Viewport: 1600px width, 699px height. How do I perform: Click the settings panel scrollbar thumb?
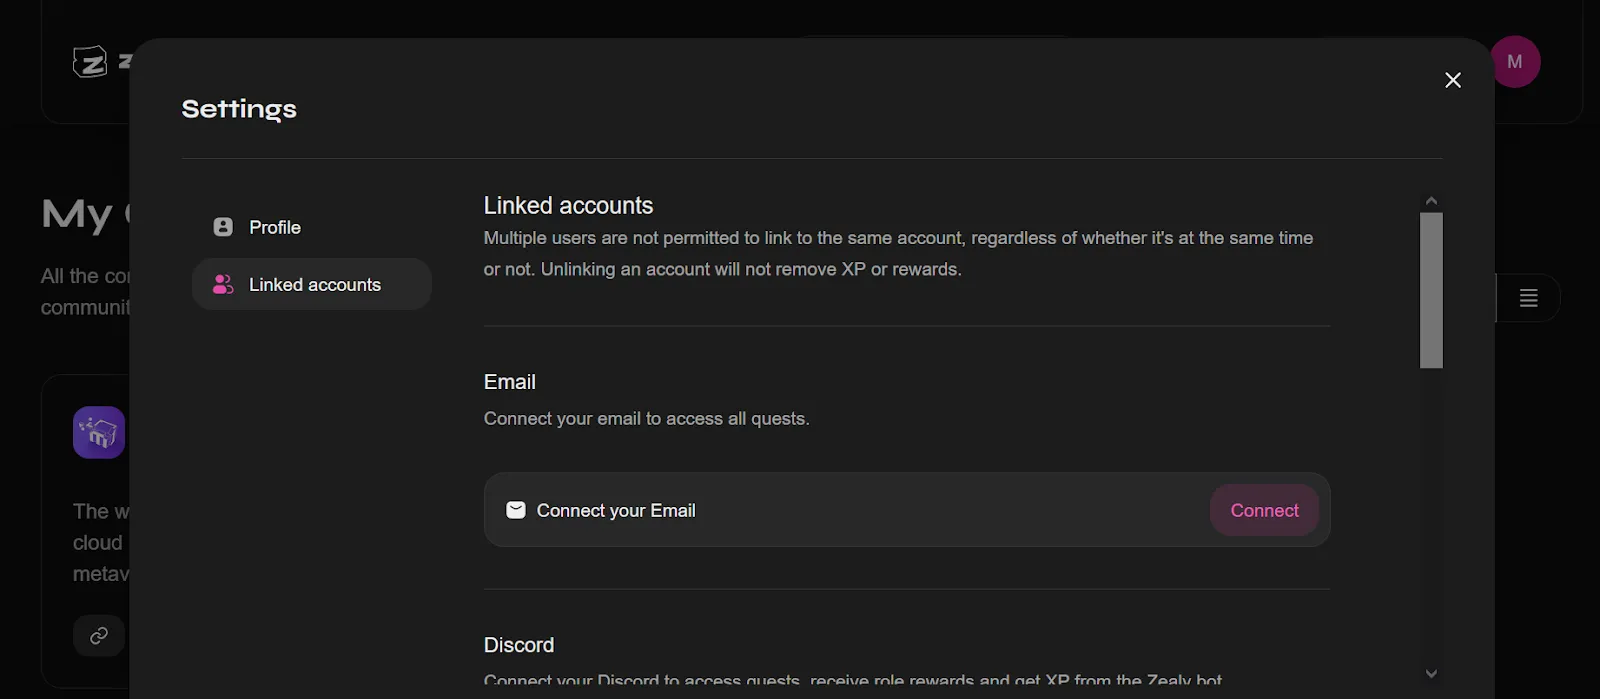(1431, 290)
